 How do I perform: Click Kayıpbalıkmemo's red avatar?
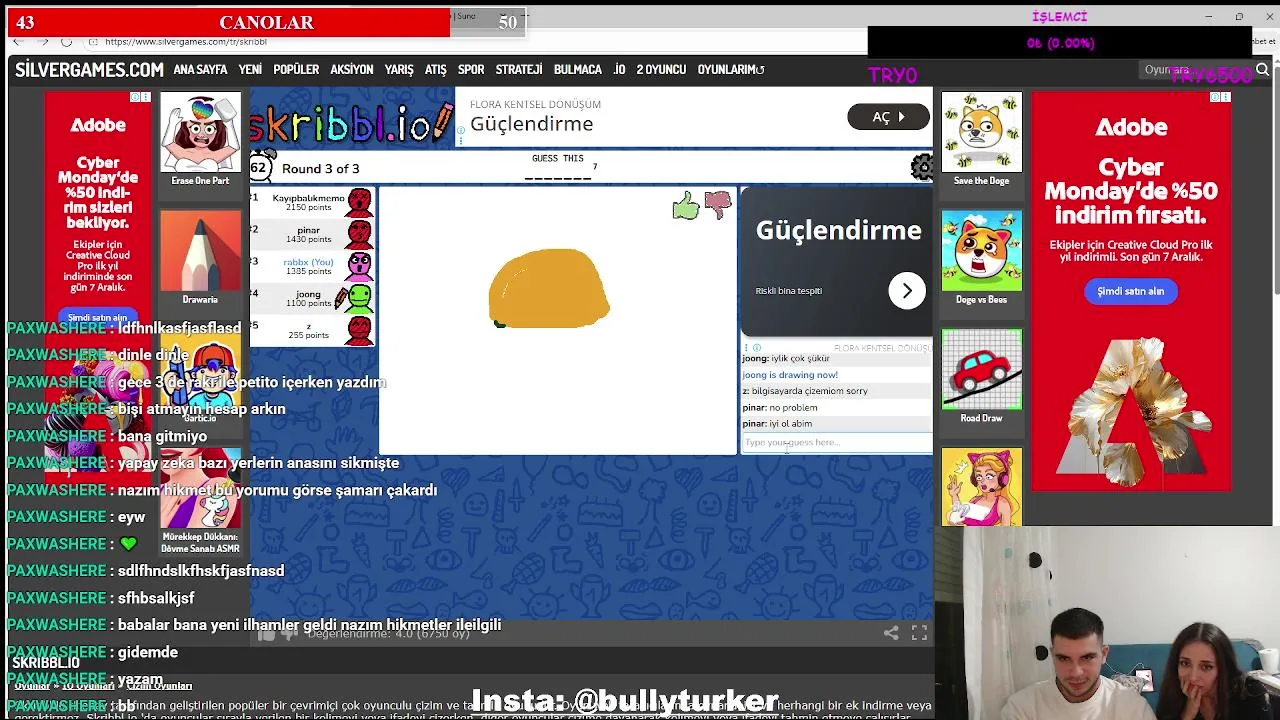coord(360,203)
